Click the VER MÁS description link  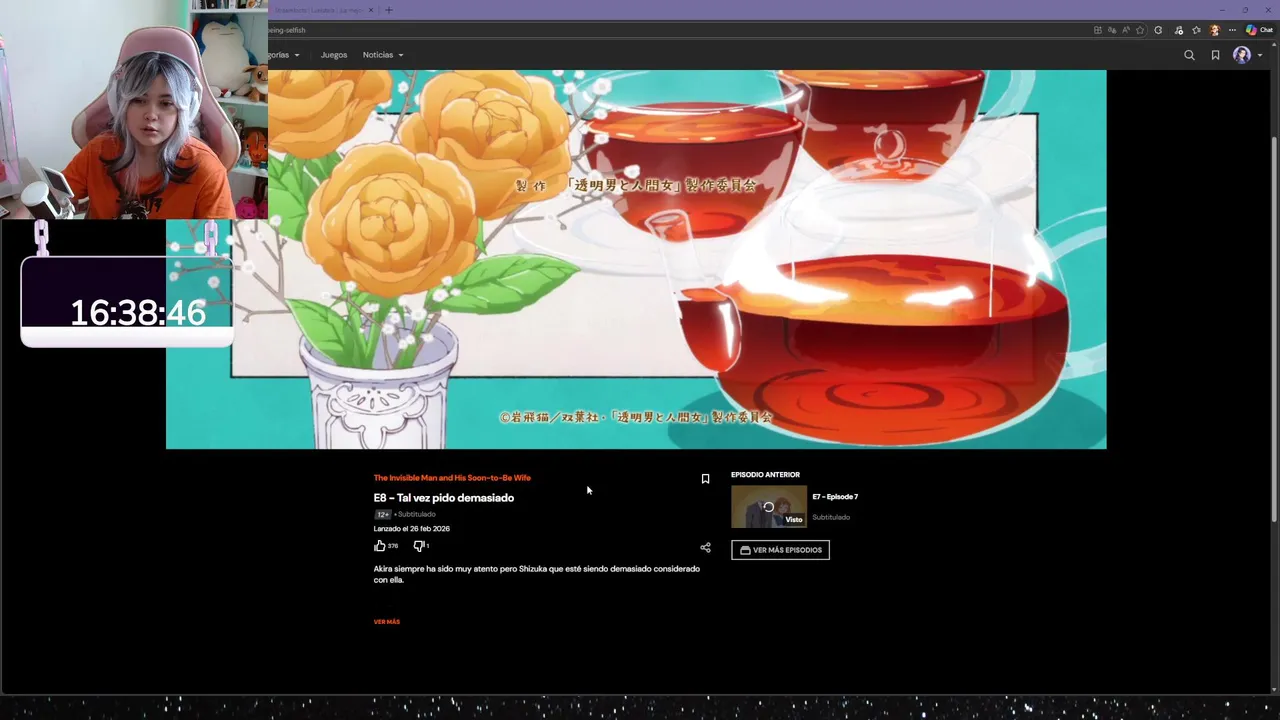[x=387, y=622]
